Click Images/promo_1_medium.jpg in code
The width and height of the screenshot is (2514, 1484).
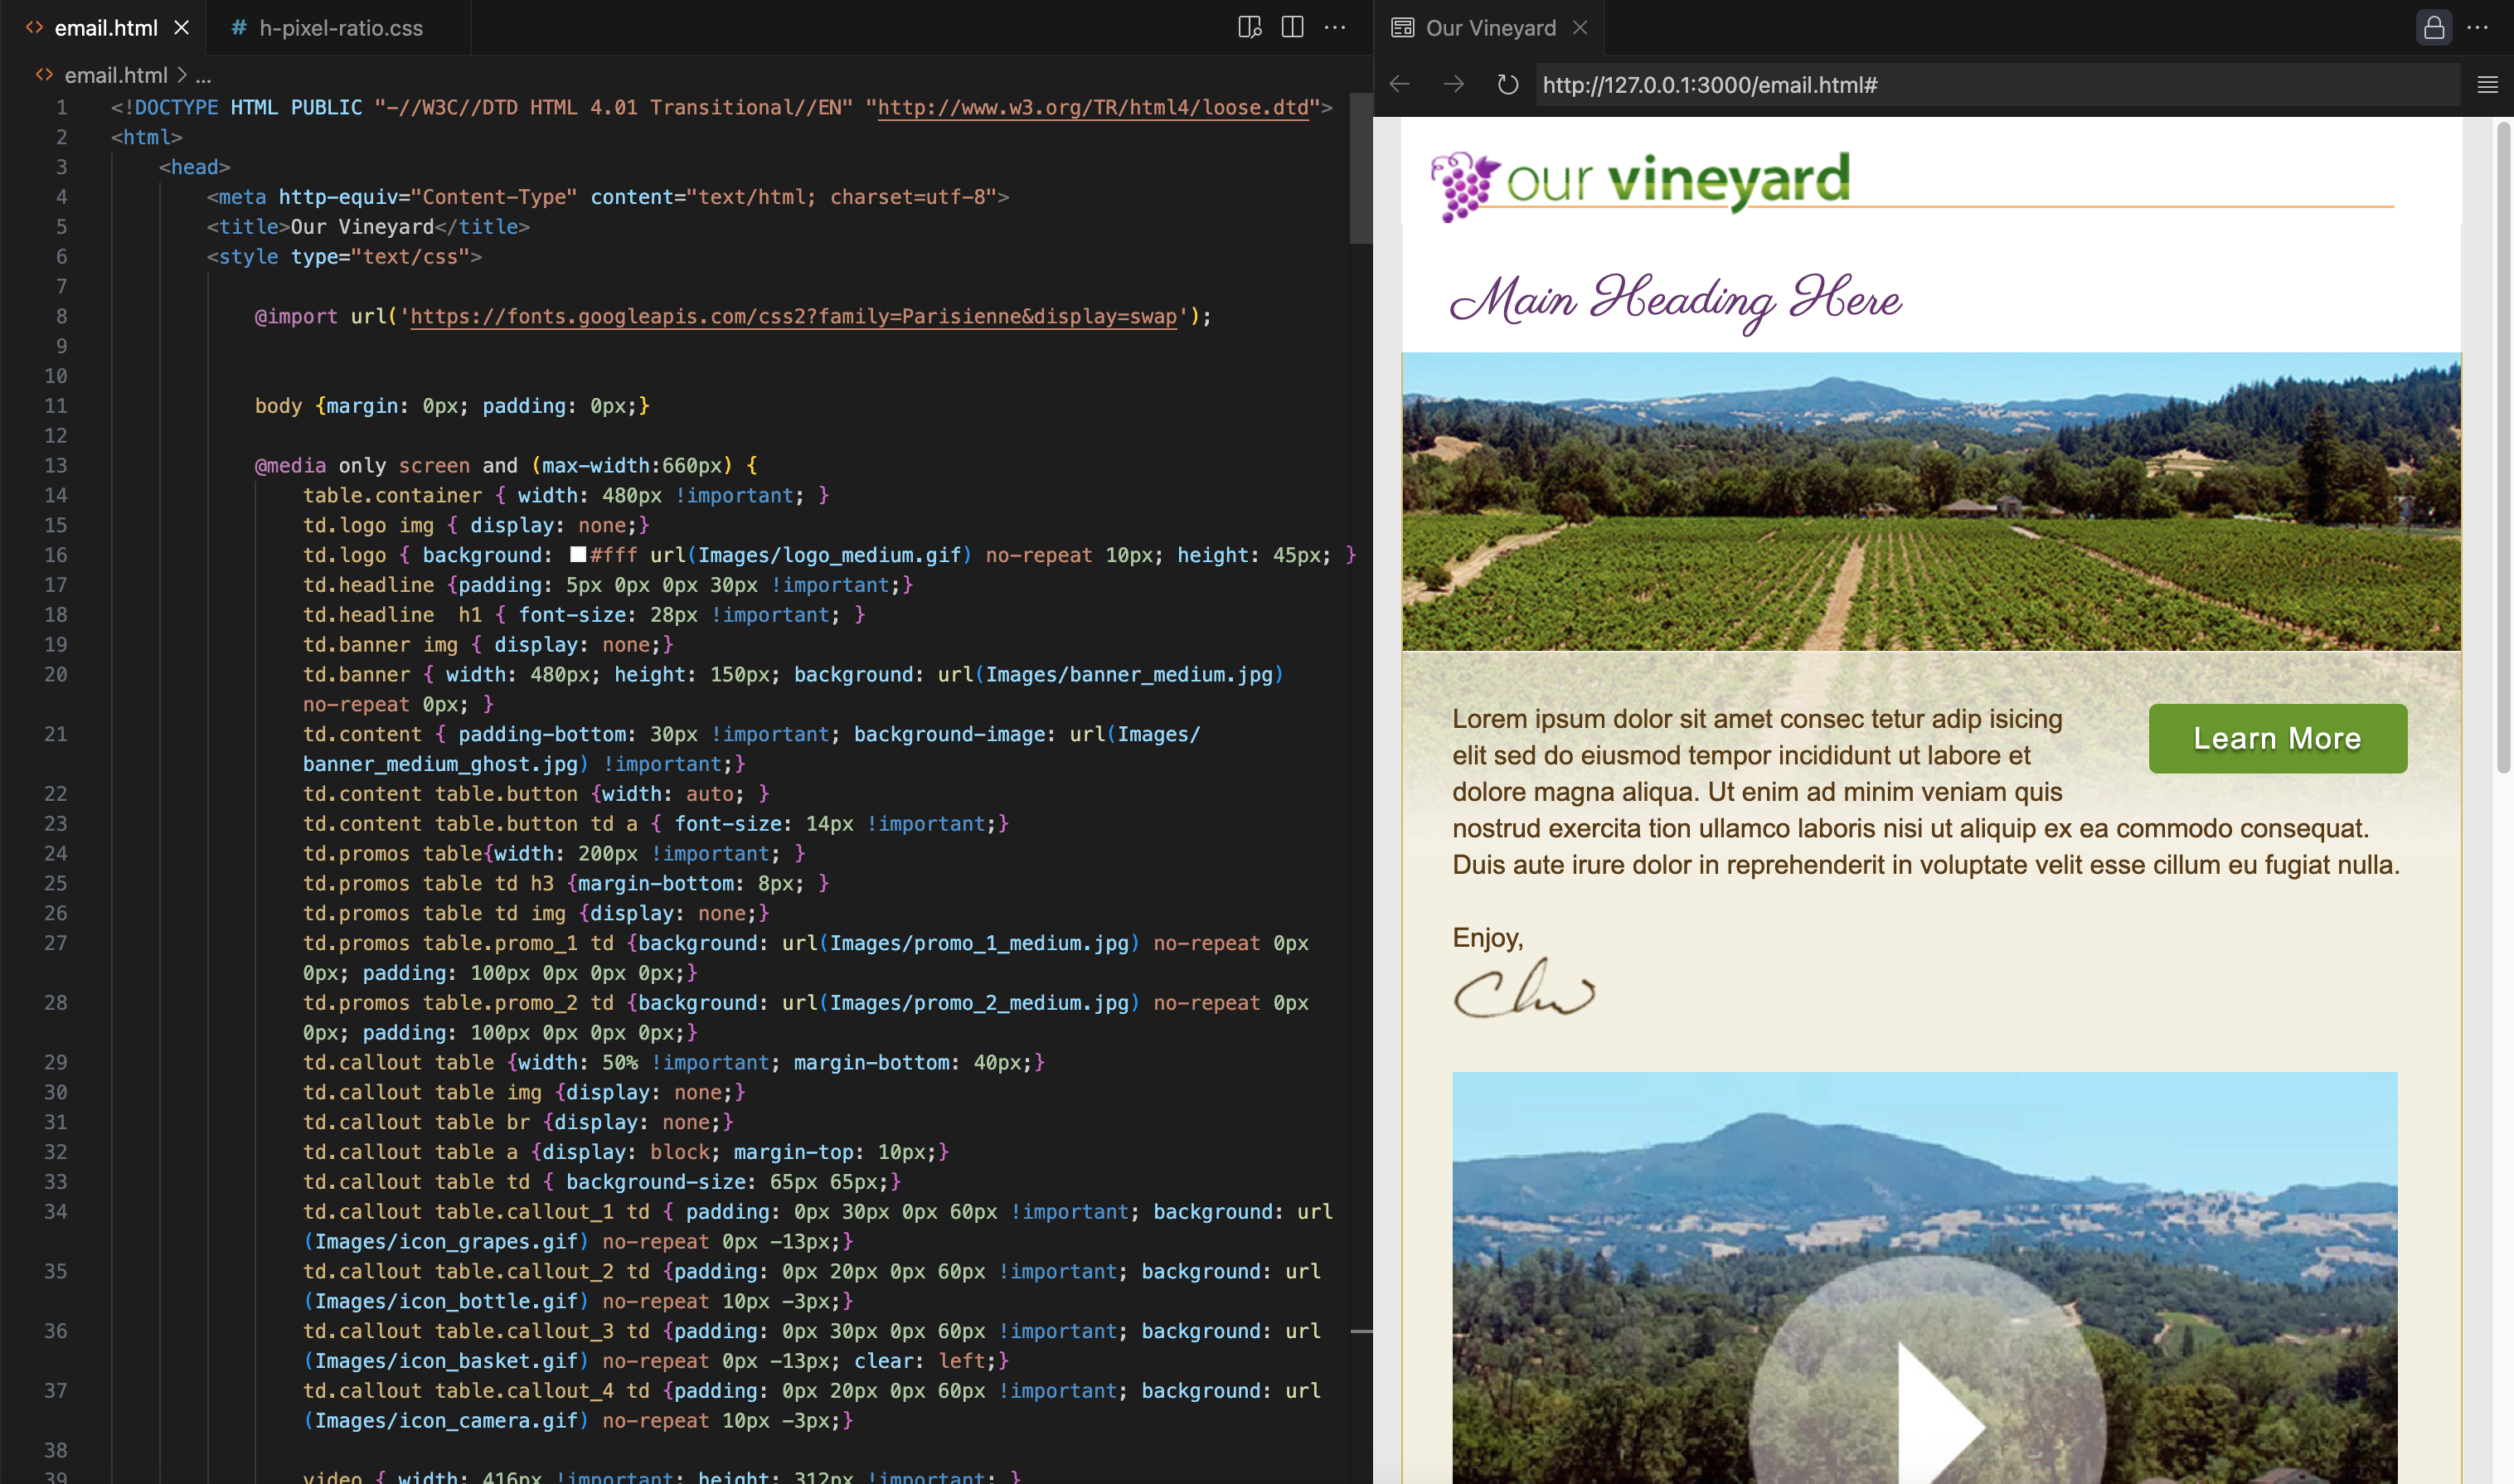pyautogui.click(x=979, y=943)
